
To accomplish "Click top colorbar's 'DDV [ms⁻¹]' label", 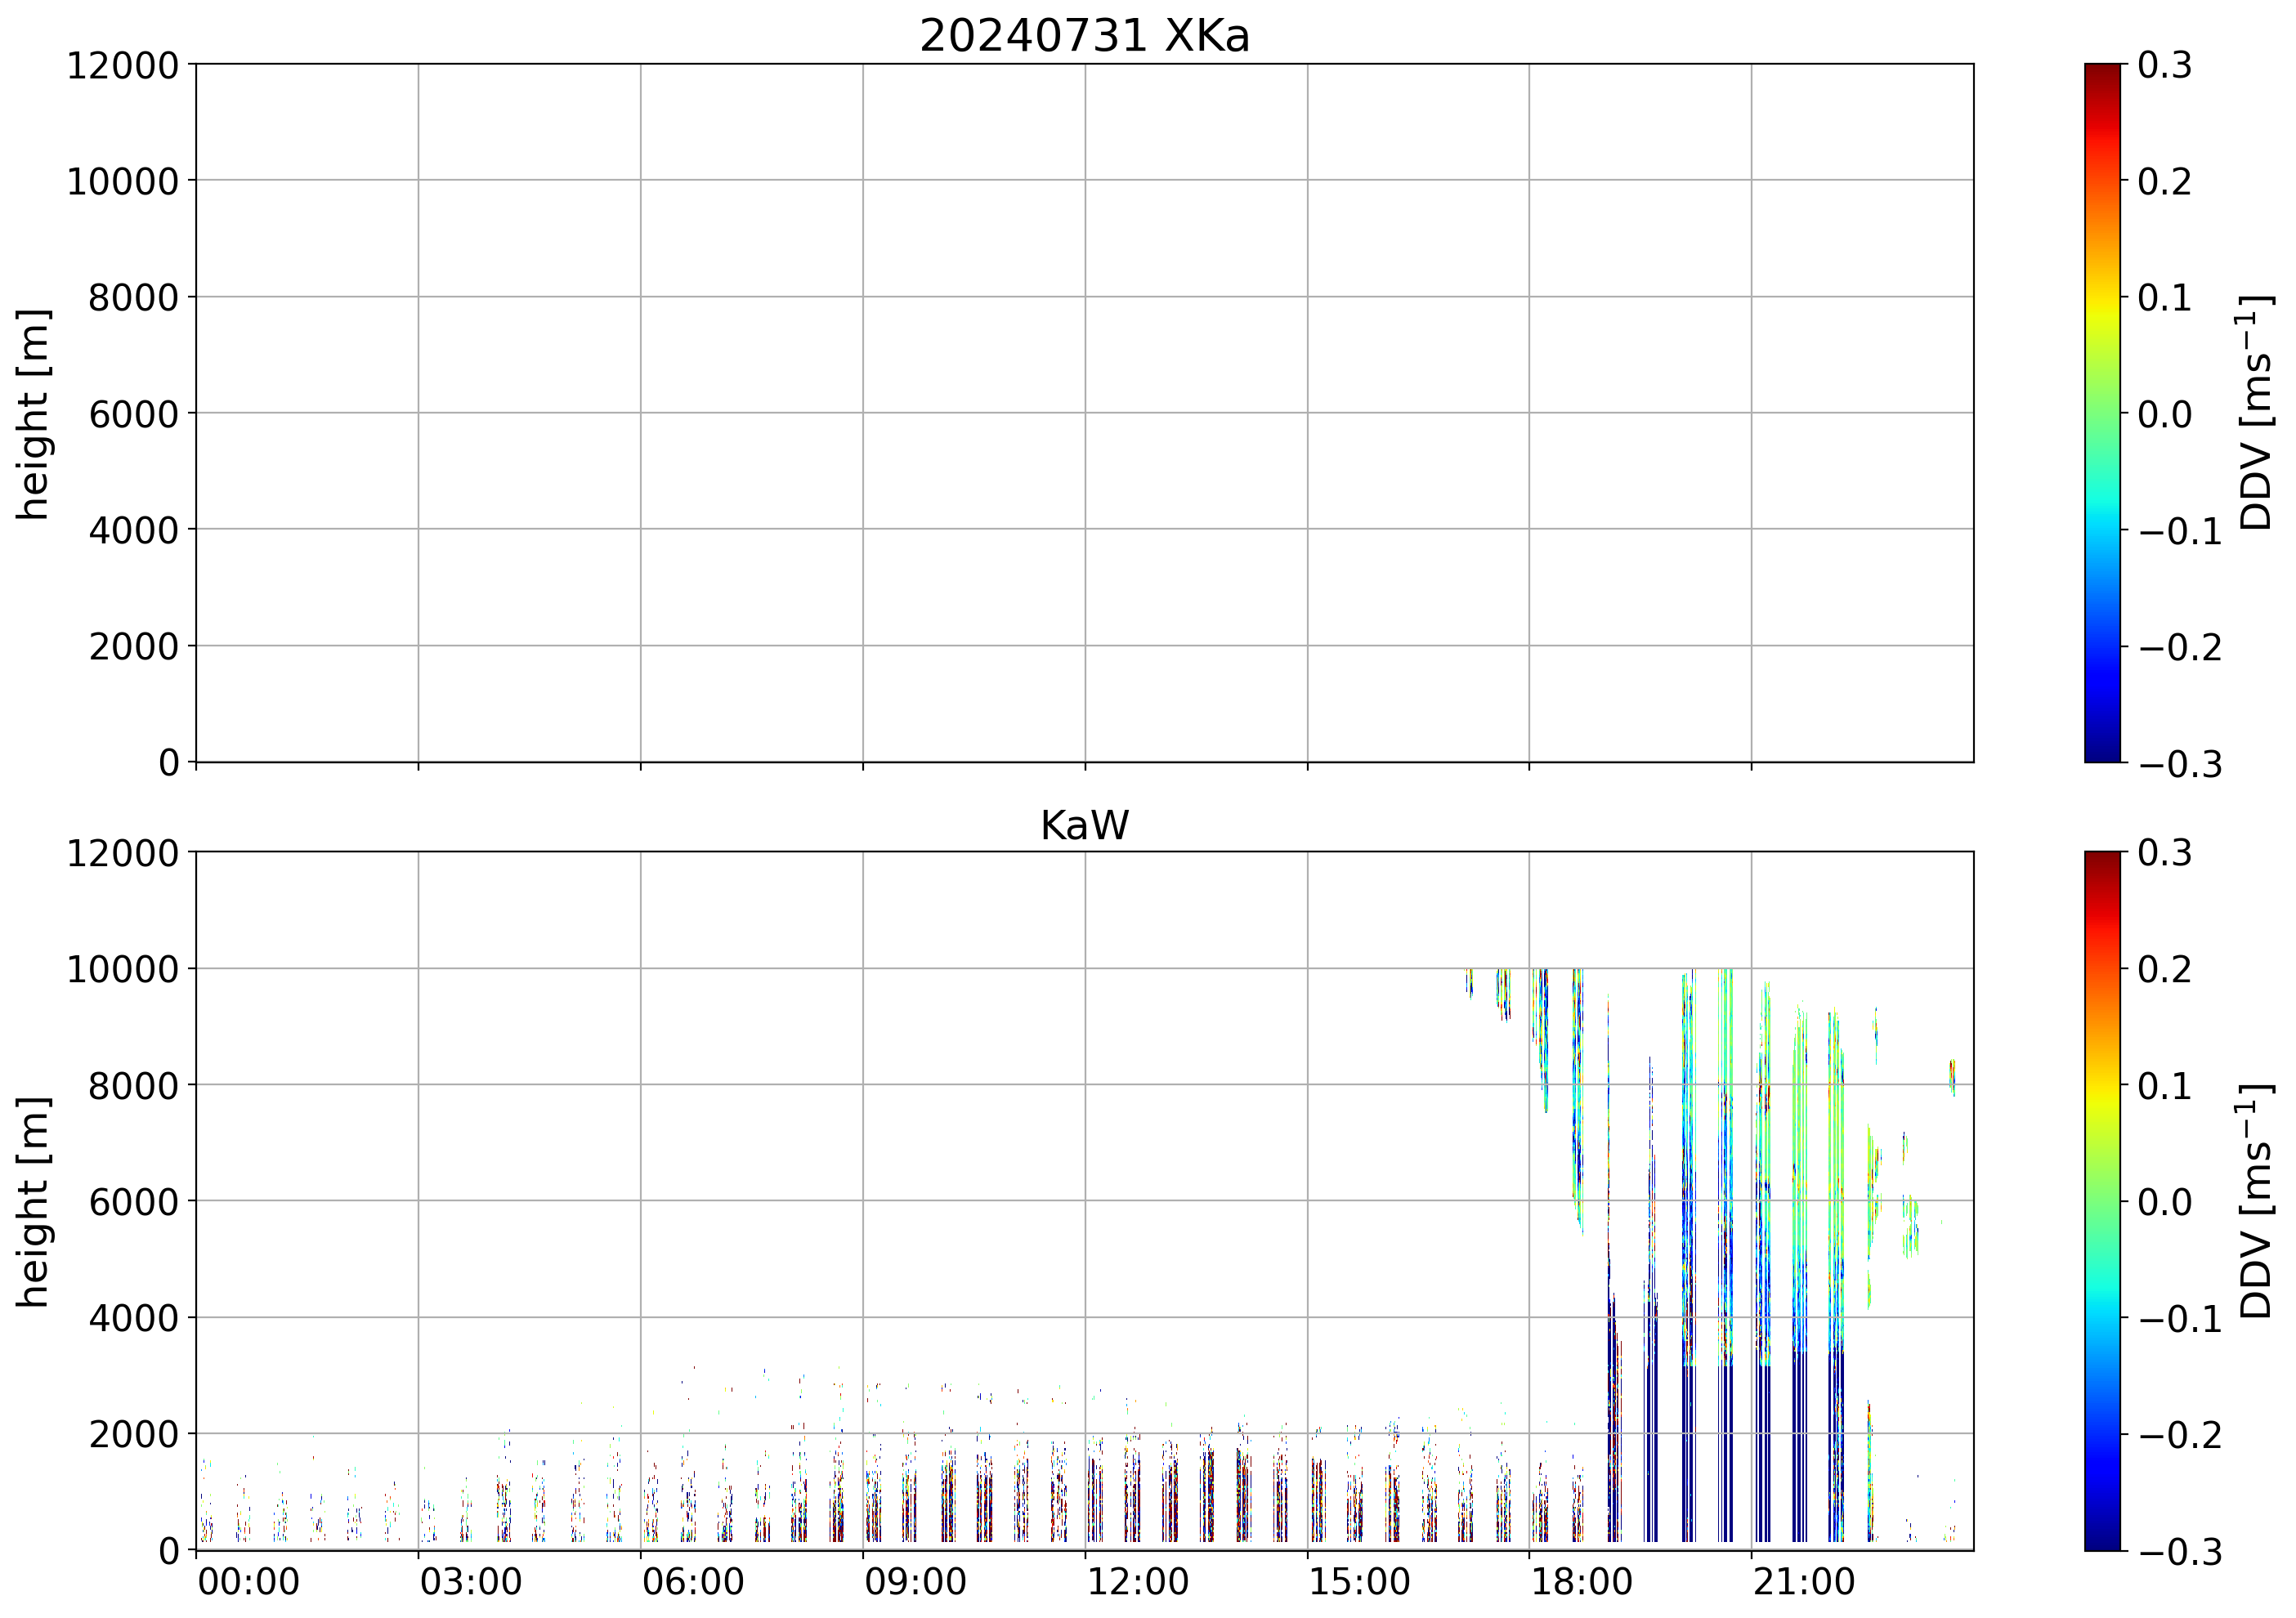I will coord(2256,412).
